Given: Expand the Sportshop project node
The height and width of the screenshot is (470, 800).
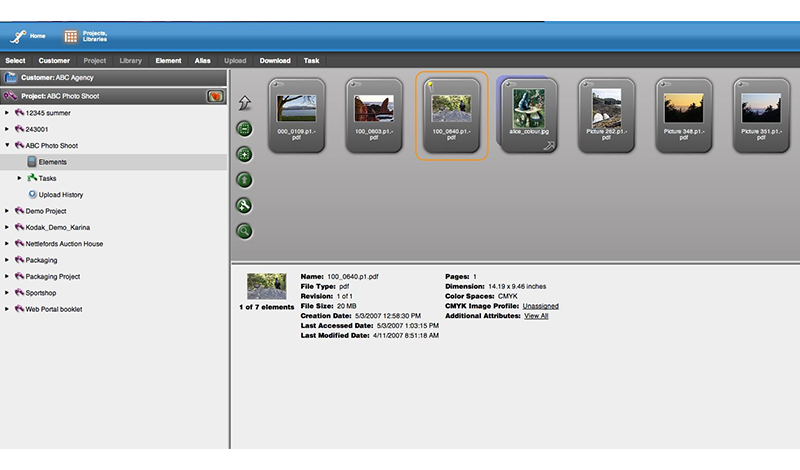Looking at the screenshot, I should tap(7, 292).
